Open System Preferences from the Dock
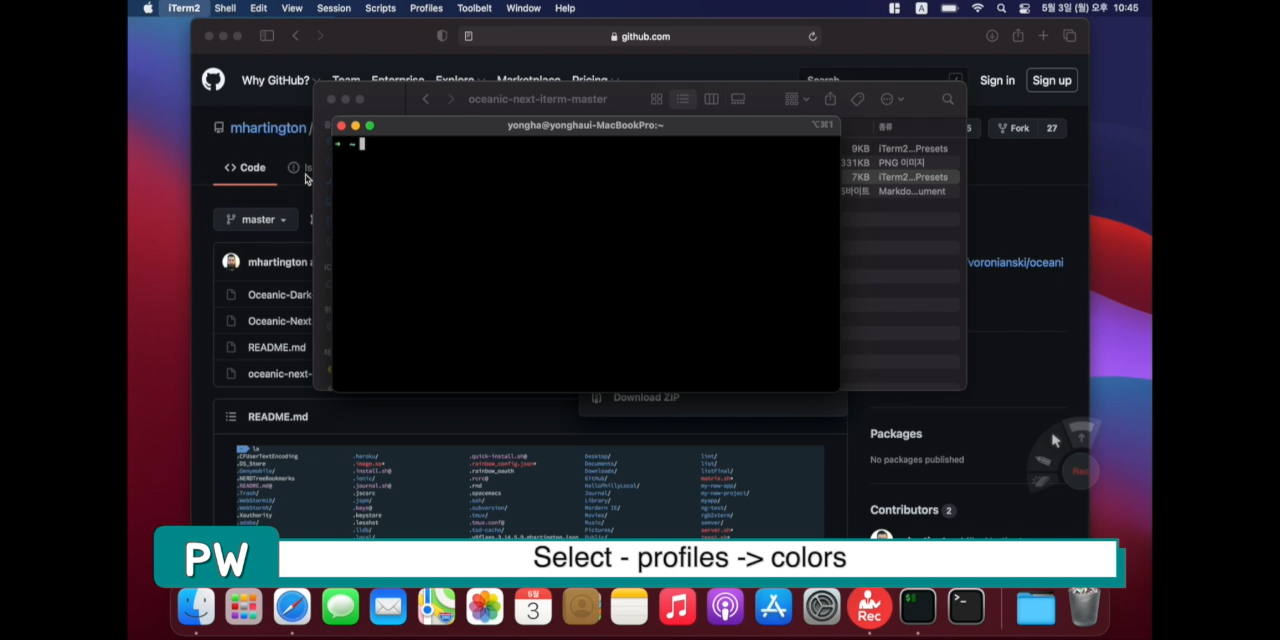 coord(822,607)
